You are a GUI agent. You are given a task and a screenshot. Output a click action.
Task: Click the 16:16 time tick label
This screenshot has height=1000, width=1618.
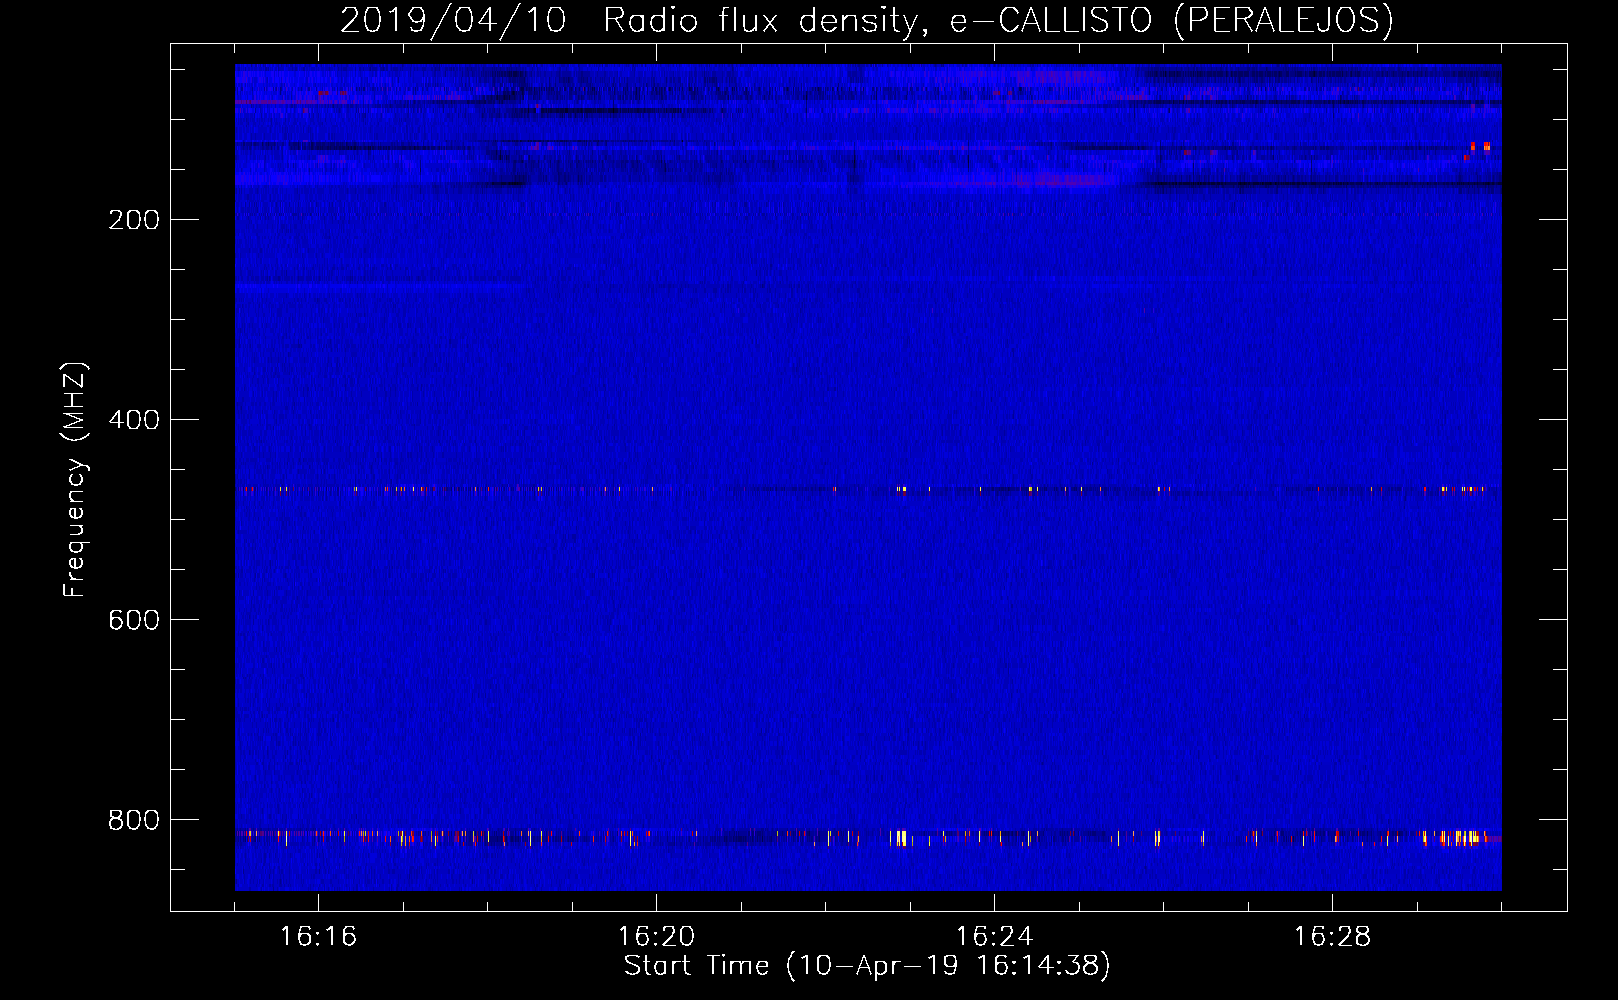pyautogui.click(x=318, y=936)
